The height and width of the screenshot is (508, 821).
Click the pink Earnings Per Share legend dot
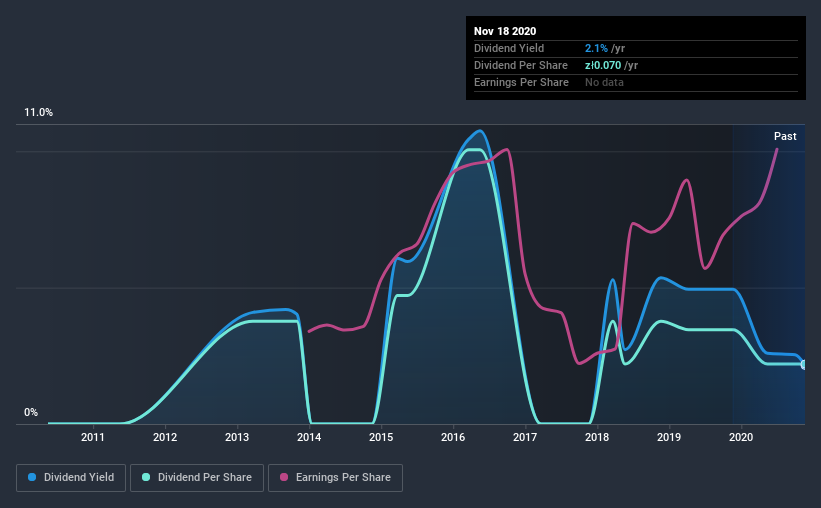[x=284, y=477]
